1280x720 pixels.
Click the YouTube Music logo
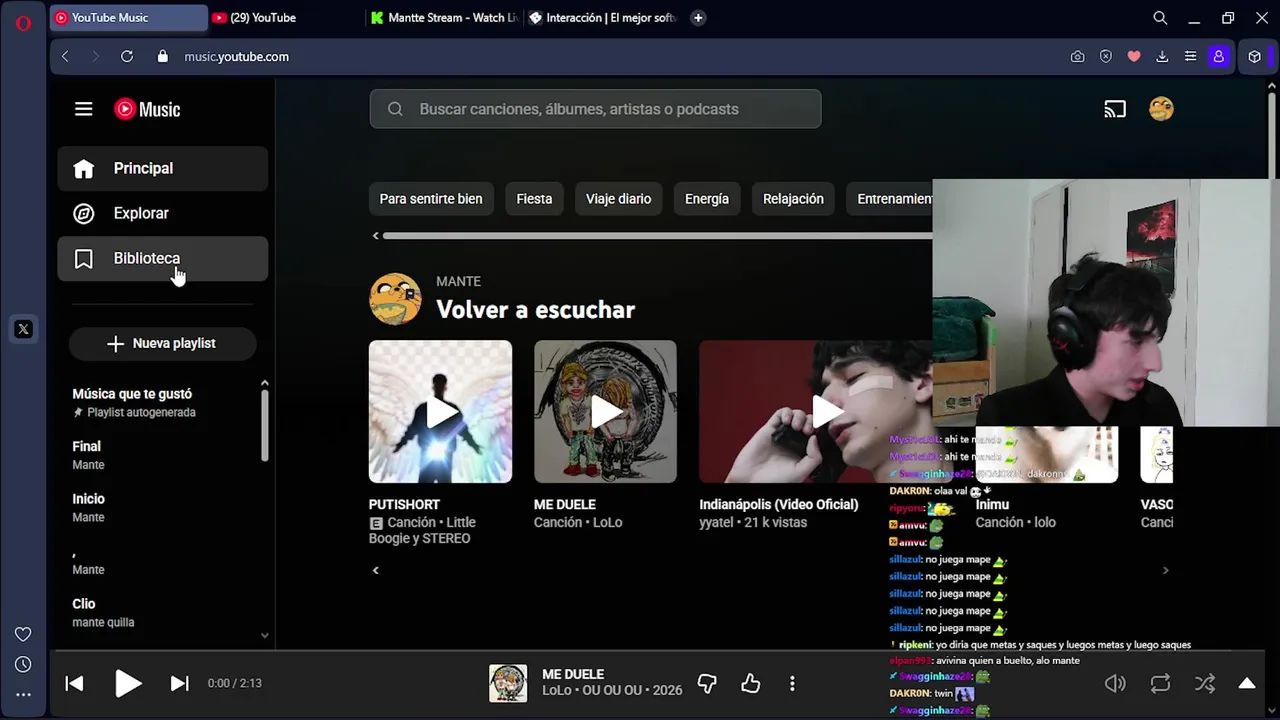click(x=147, y=110)
